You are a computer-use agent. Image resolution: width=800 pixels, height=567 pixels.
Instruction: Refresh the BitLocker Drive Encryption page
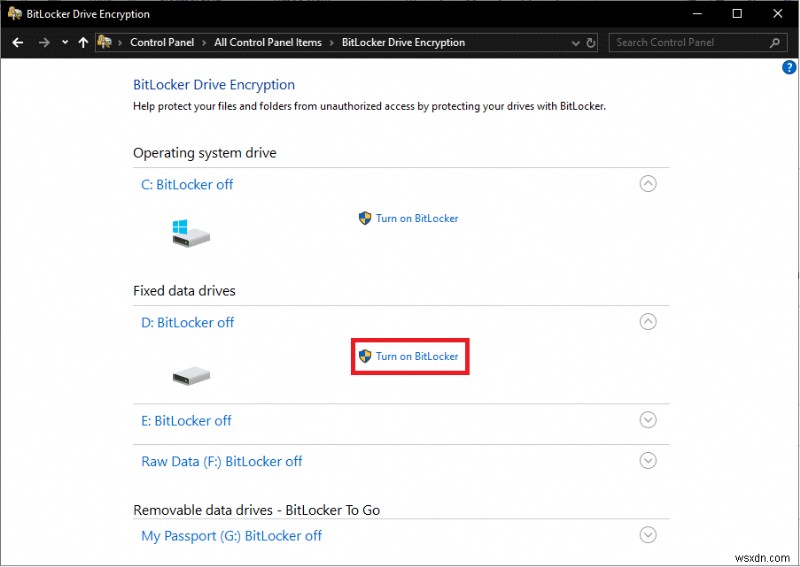[591, 43]
